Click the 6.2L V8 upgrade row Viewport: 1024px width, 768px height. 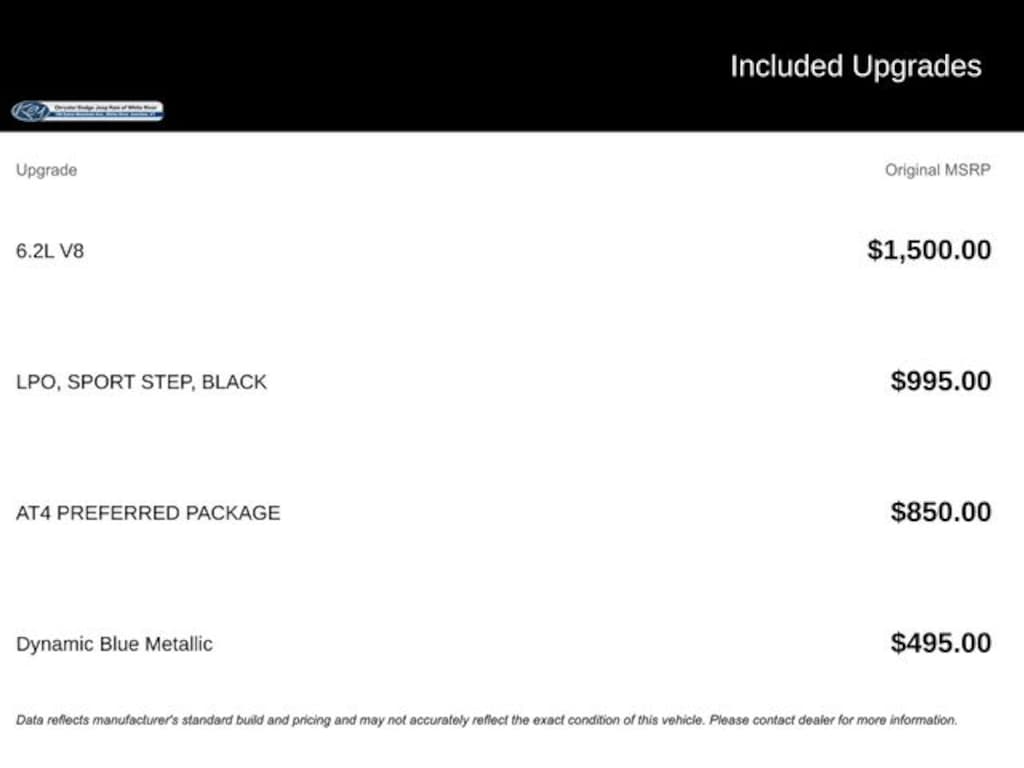coord(50,251)
